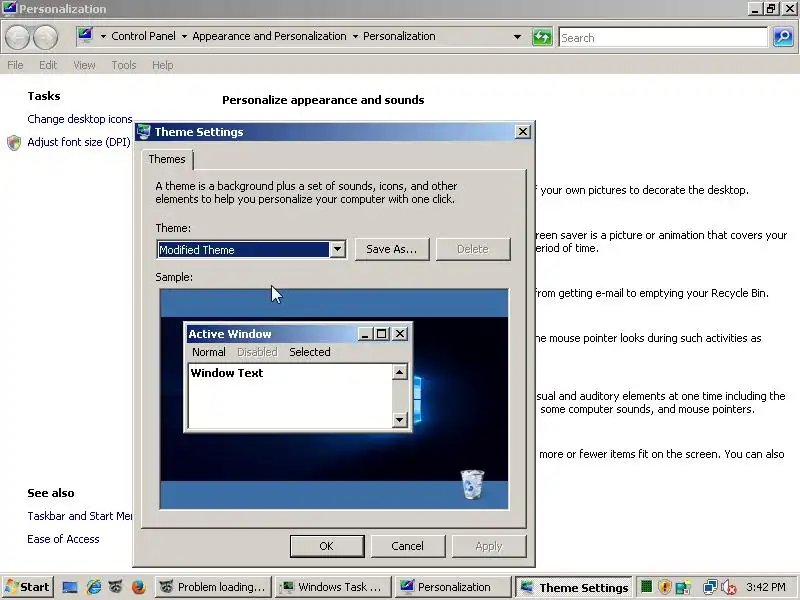Open the Theme dropdown arrow

(x=337, y=249)
